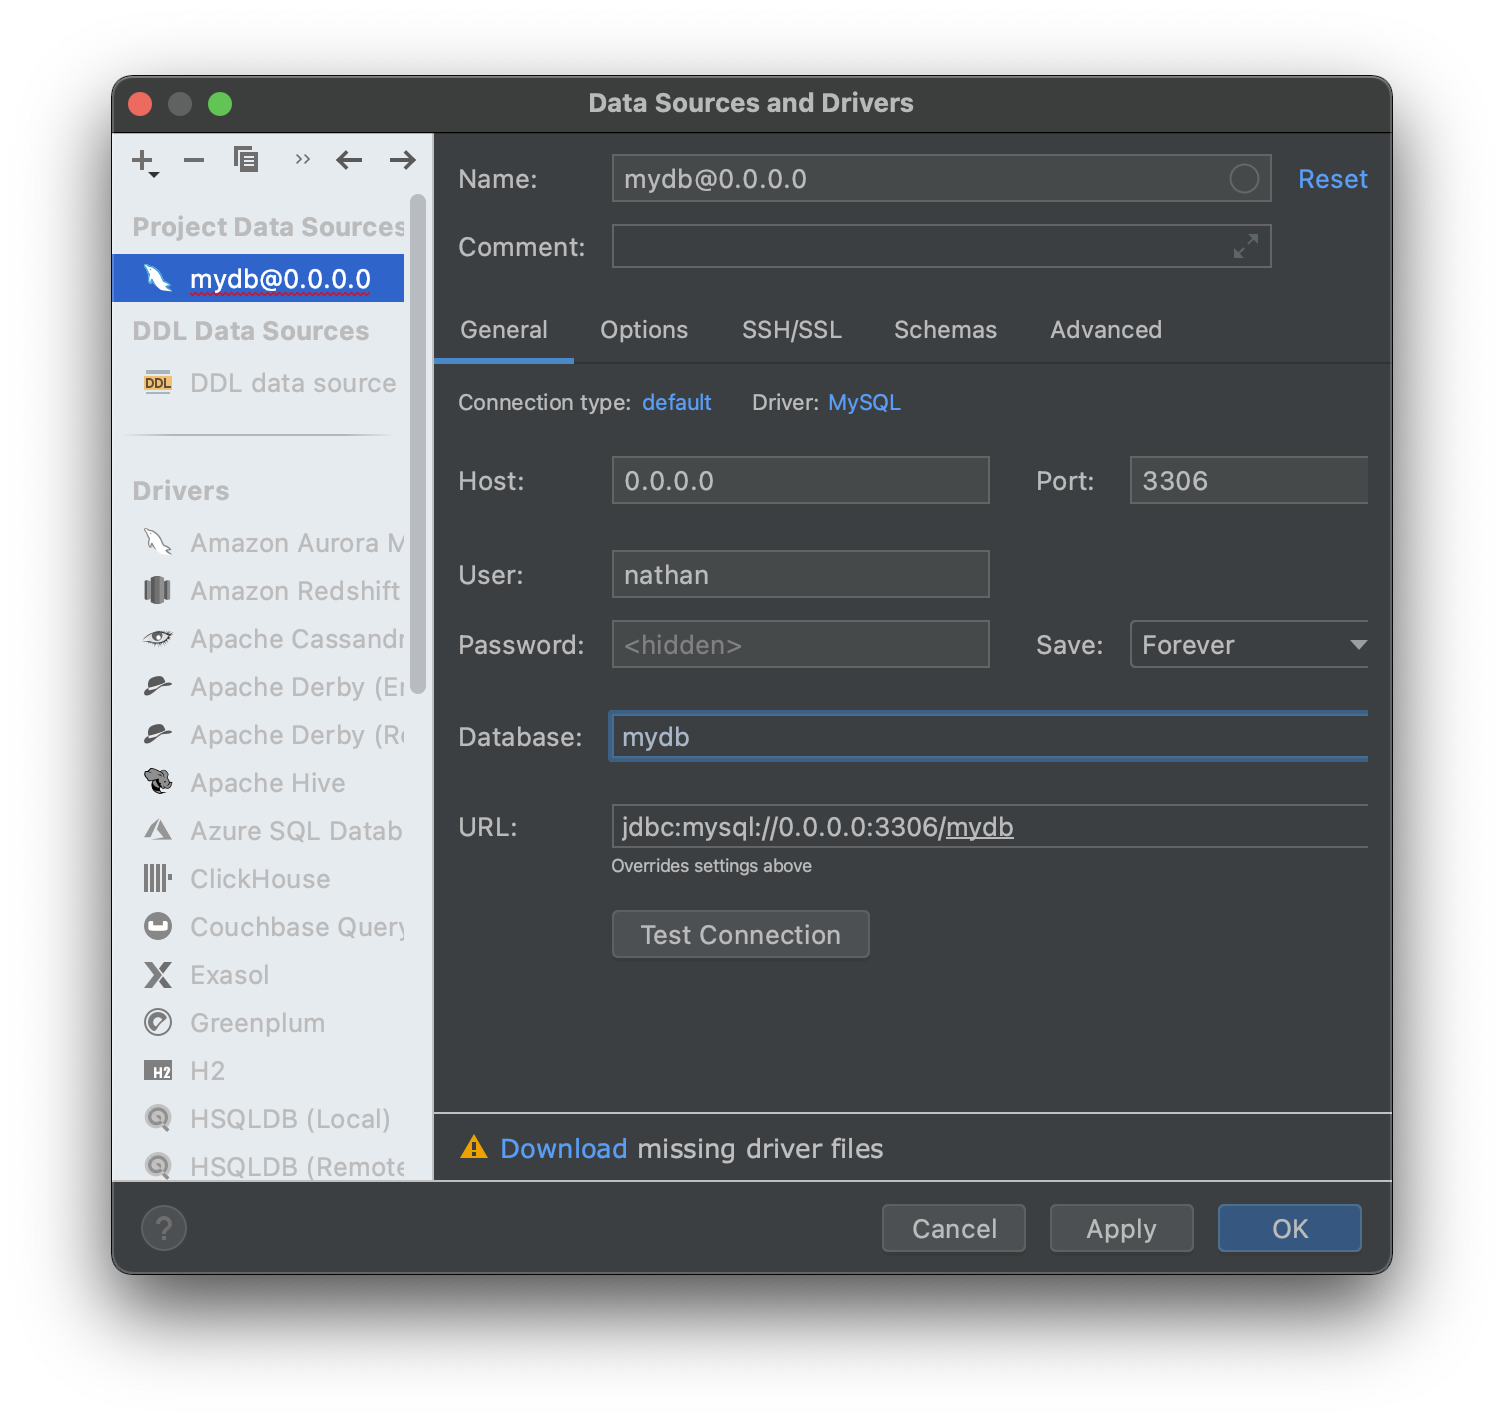Switch to the SSH/SSL tab
The height and width of the screenshot is (1422, 1504).
(x=792, y=330)
